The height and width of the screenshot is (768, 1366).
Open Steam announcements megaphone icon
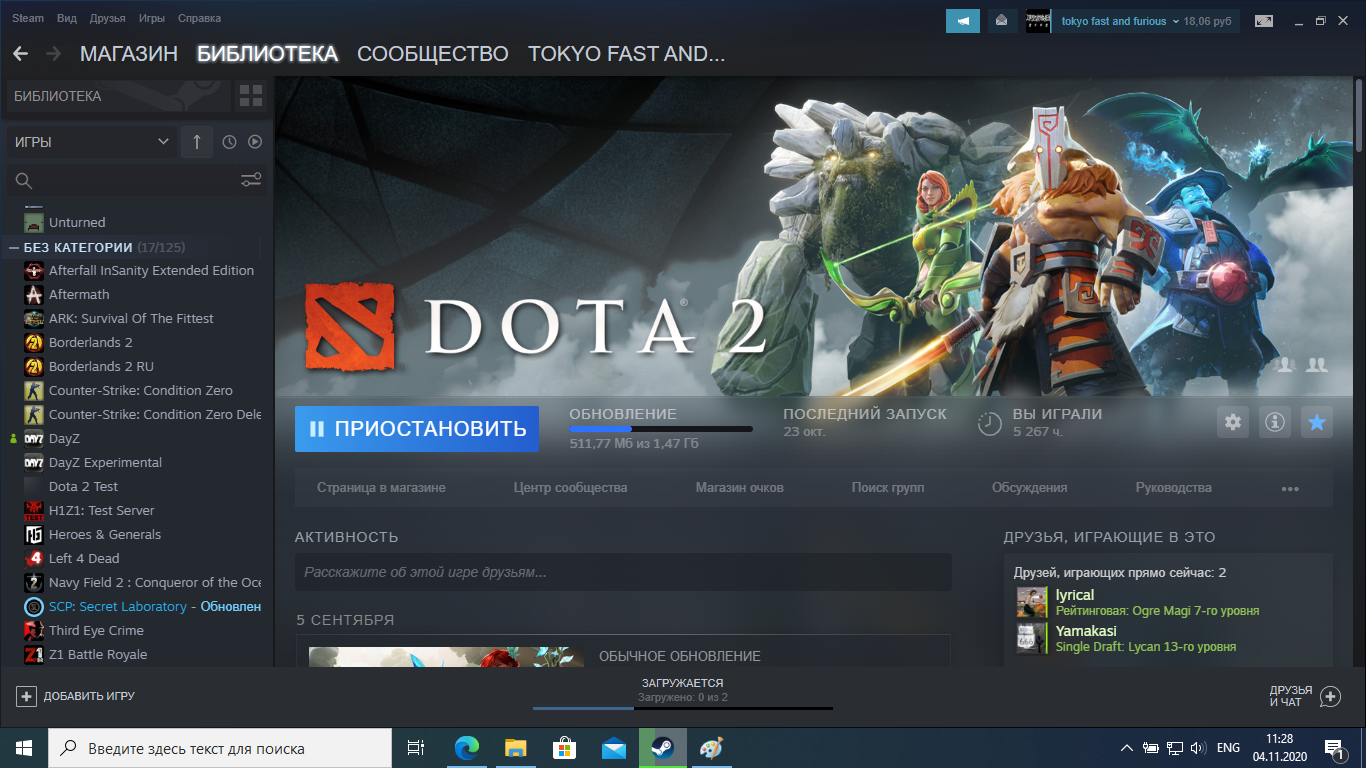(x=963, y=21)
